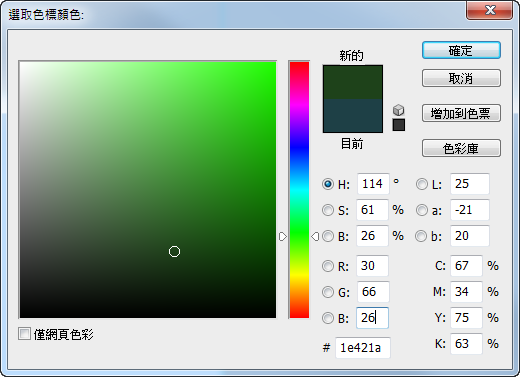Click the C field showing 67

466,266
